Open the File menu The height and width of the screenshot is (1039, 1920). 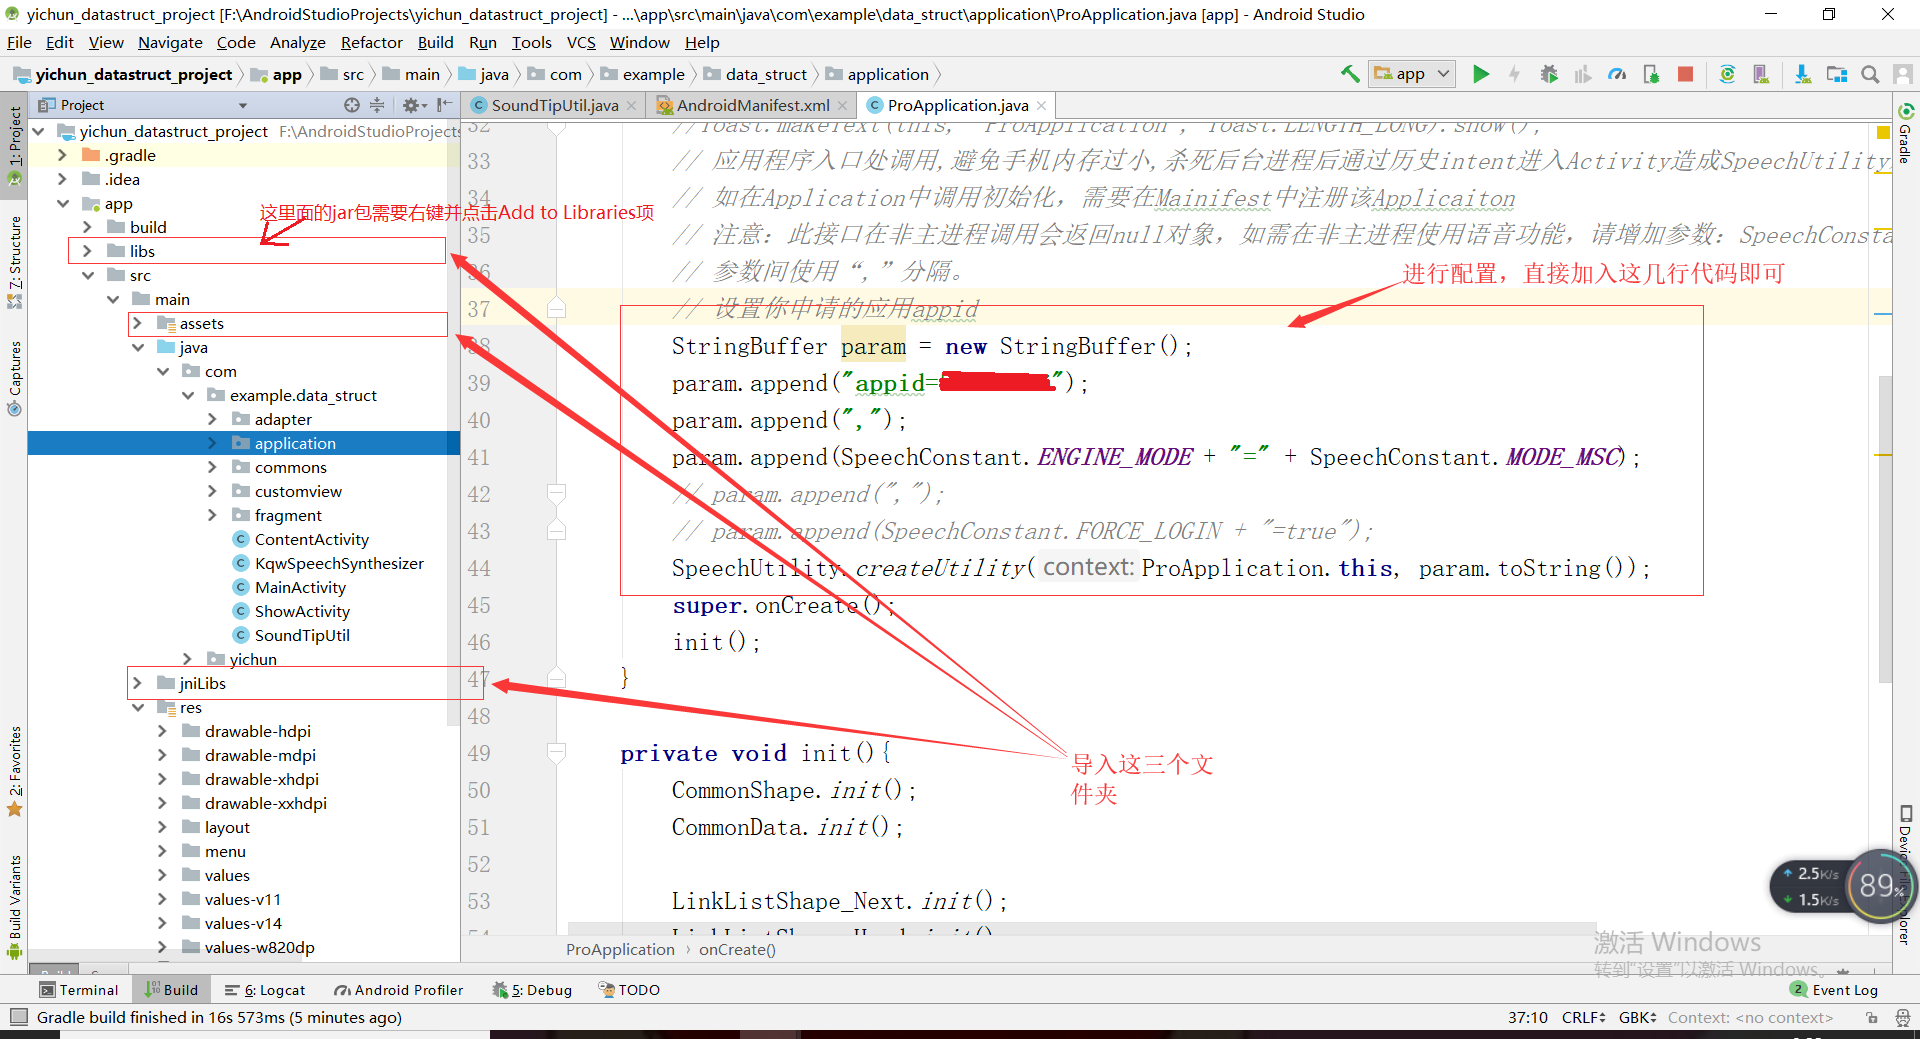click(x=19, y=42)
